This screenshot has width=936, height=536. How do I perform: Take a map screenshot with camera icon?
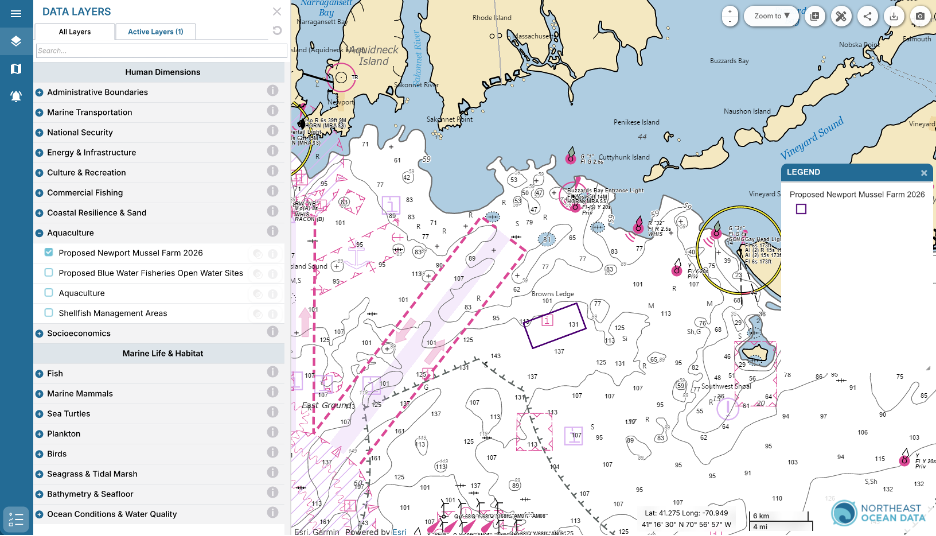pos(920,16)
